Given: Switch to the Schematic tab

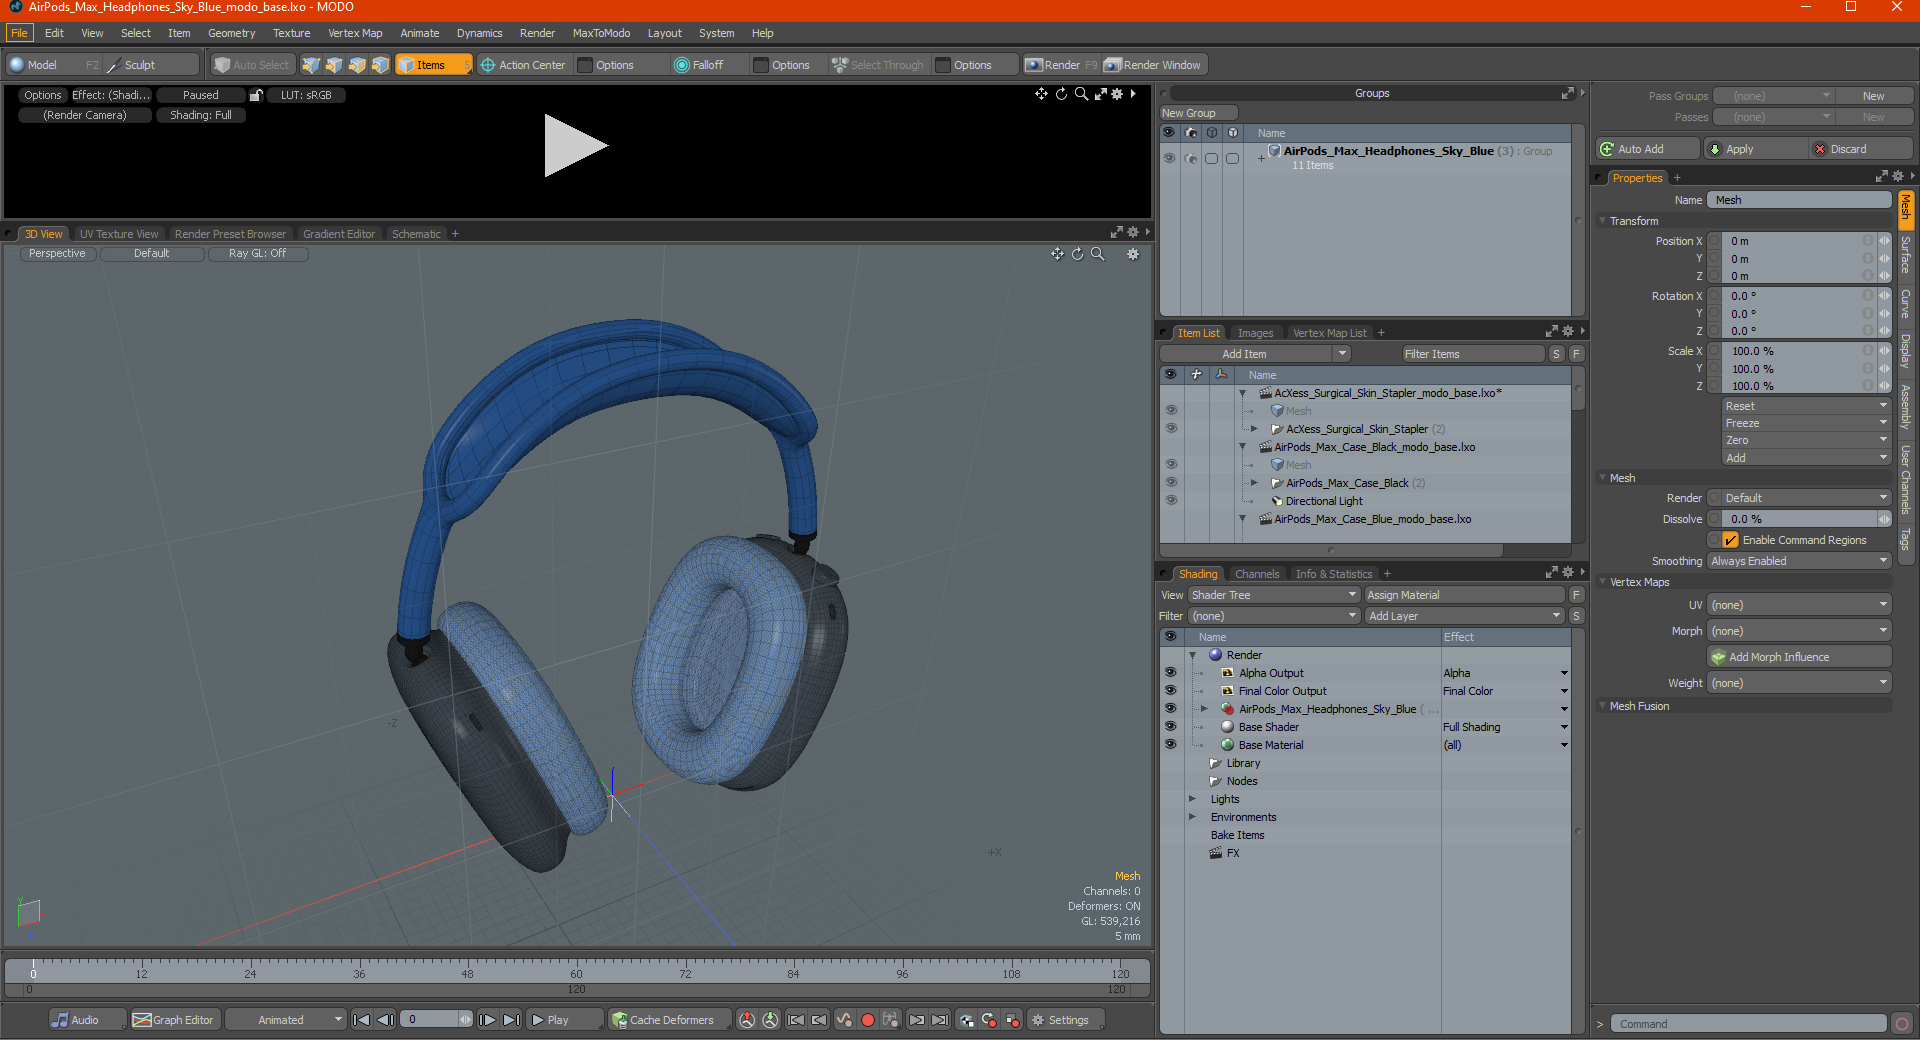Looking at the screenshot, I should click(416, 234).
